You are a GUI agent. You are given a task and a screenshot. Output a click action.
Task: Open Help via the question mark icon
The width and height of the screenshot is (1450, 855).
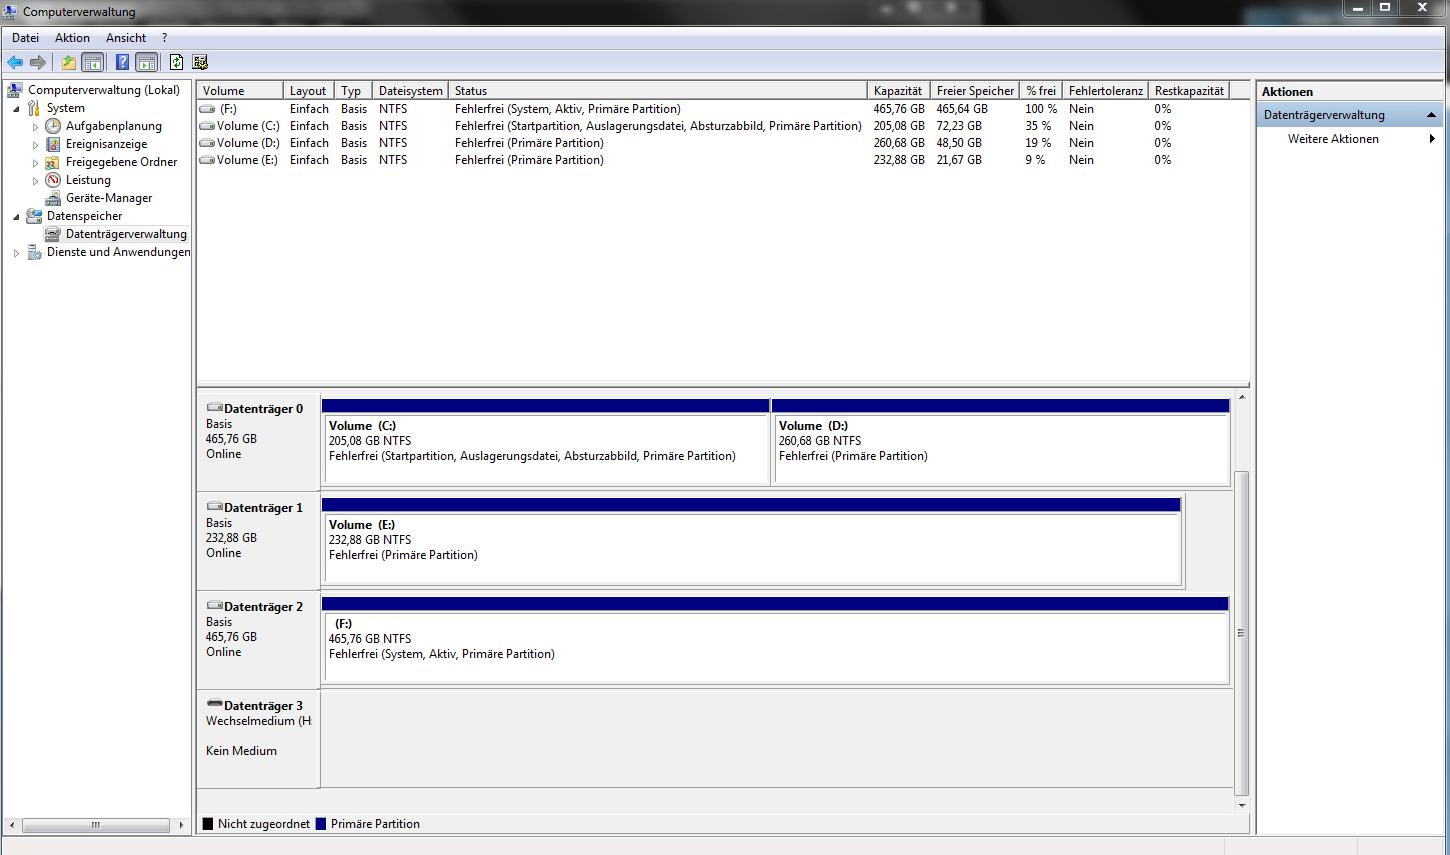122,62
